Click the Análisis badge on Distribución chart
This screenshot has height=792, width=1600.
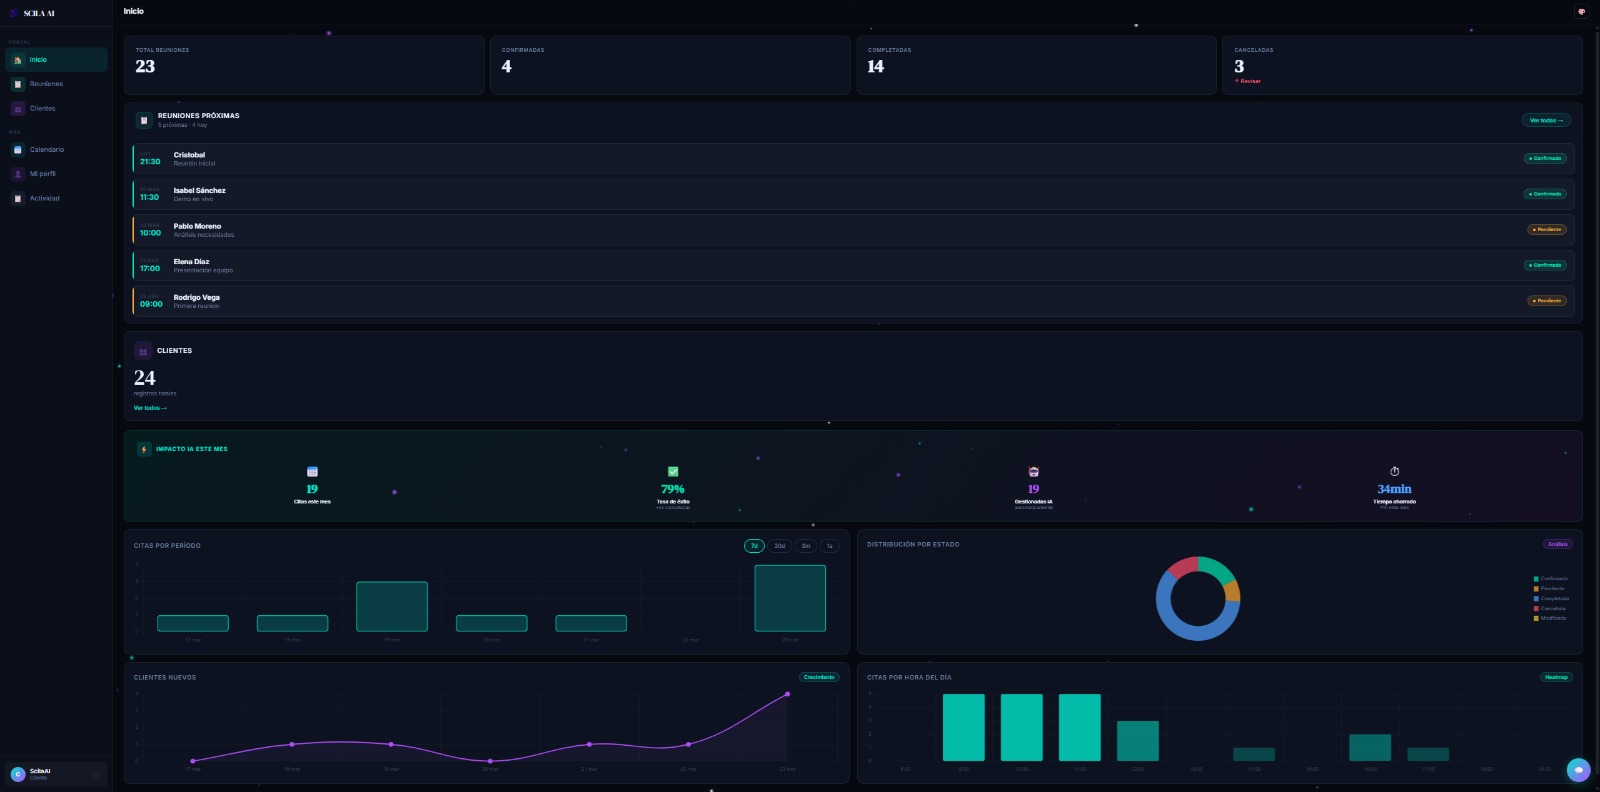click(1558, 544)
